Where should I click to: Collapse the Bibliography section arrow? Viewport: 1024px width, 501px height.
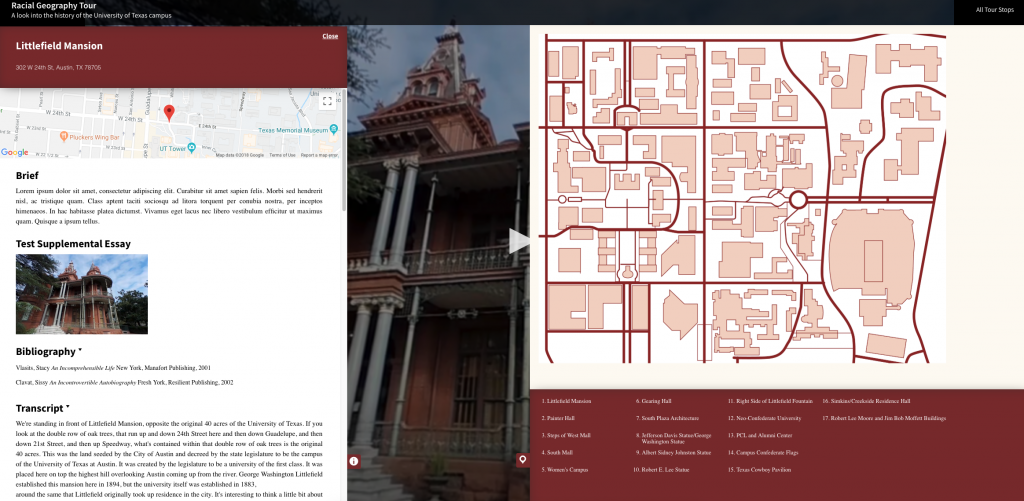80,350
